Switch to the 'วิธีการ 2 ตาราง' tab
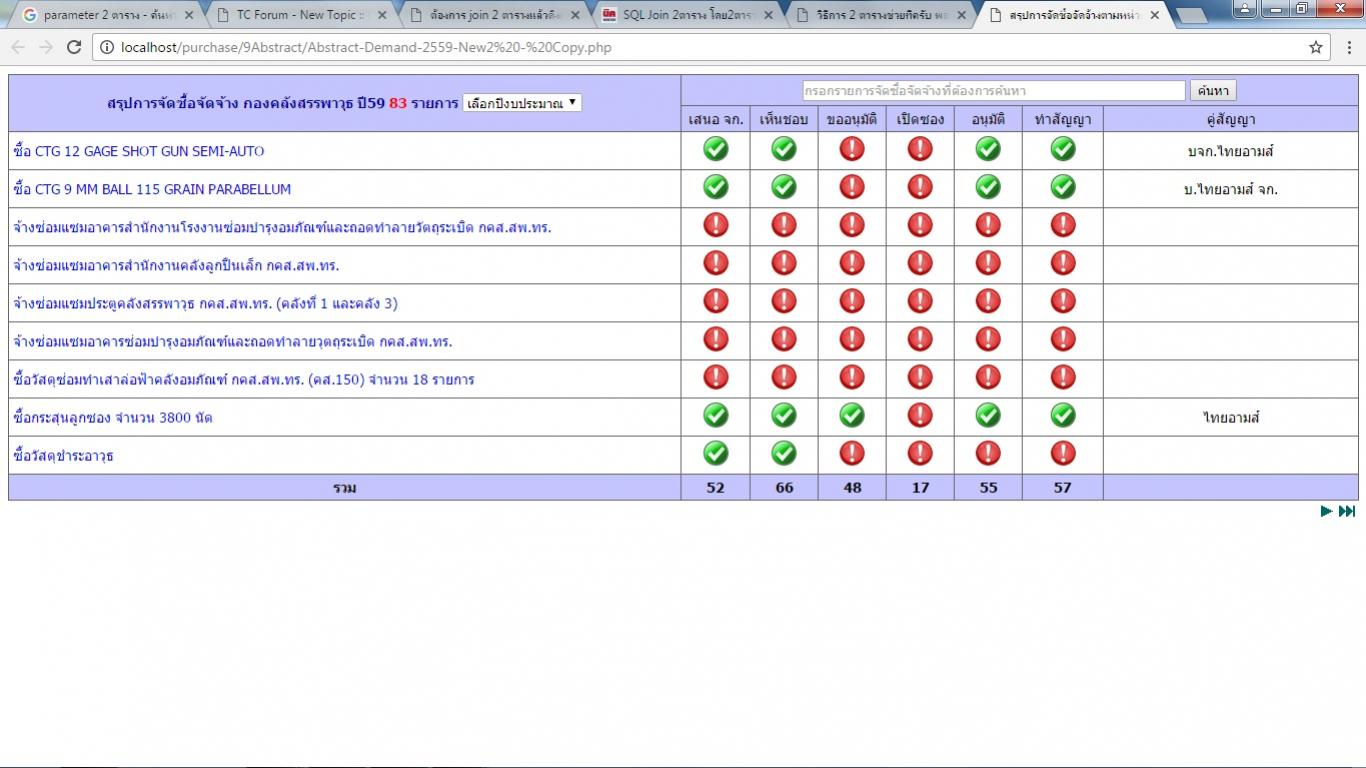 coord(883,15)
